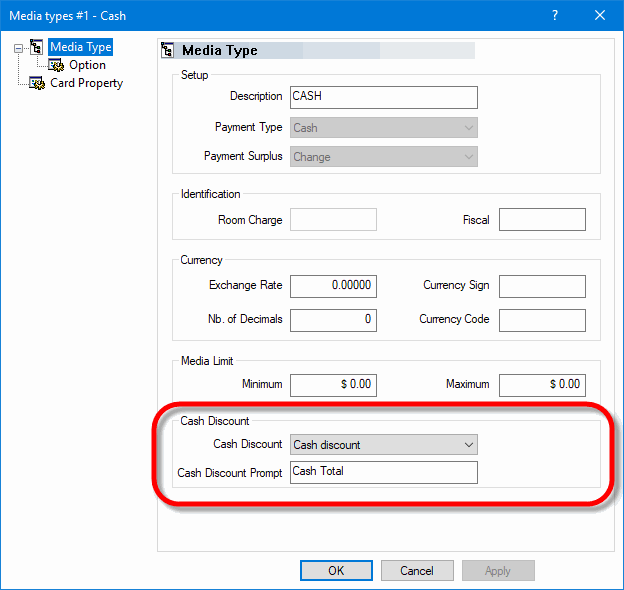Click the Option gear icon in tree
This screenshot has height=590, width=624.
(56, 65)
